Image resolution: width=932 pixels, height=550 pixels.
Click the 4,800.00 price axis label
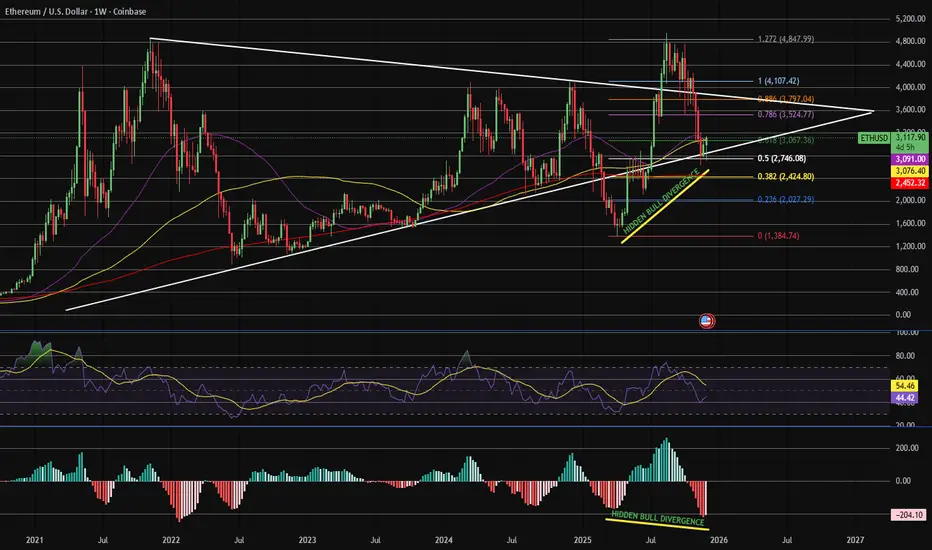910,42
